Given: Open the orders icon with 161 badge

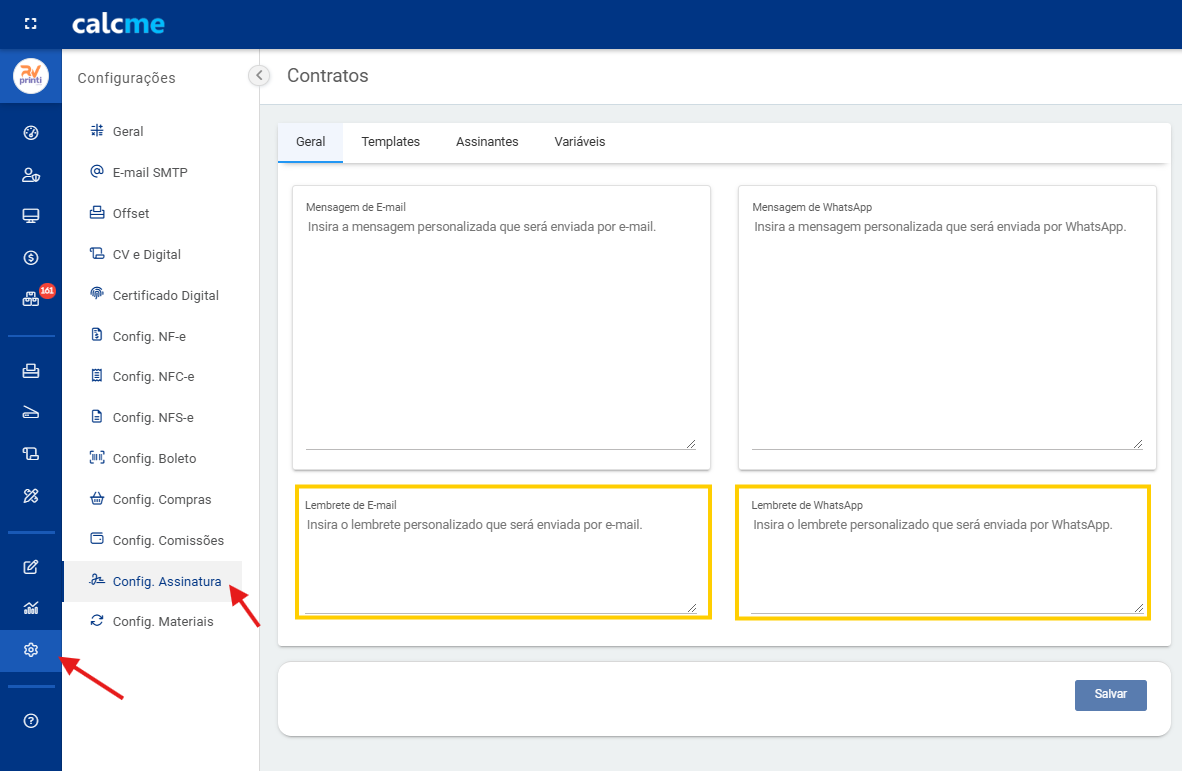Looking at the screenshot, I should (31, 299).
